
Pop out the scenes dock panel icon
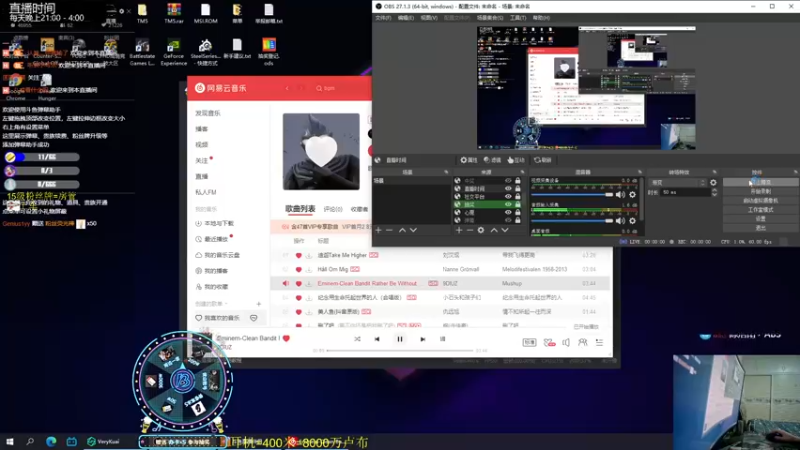(446, 172)
